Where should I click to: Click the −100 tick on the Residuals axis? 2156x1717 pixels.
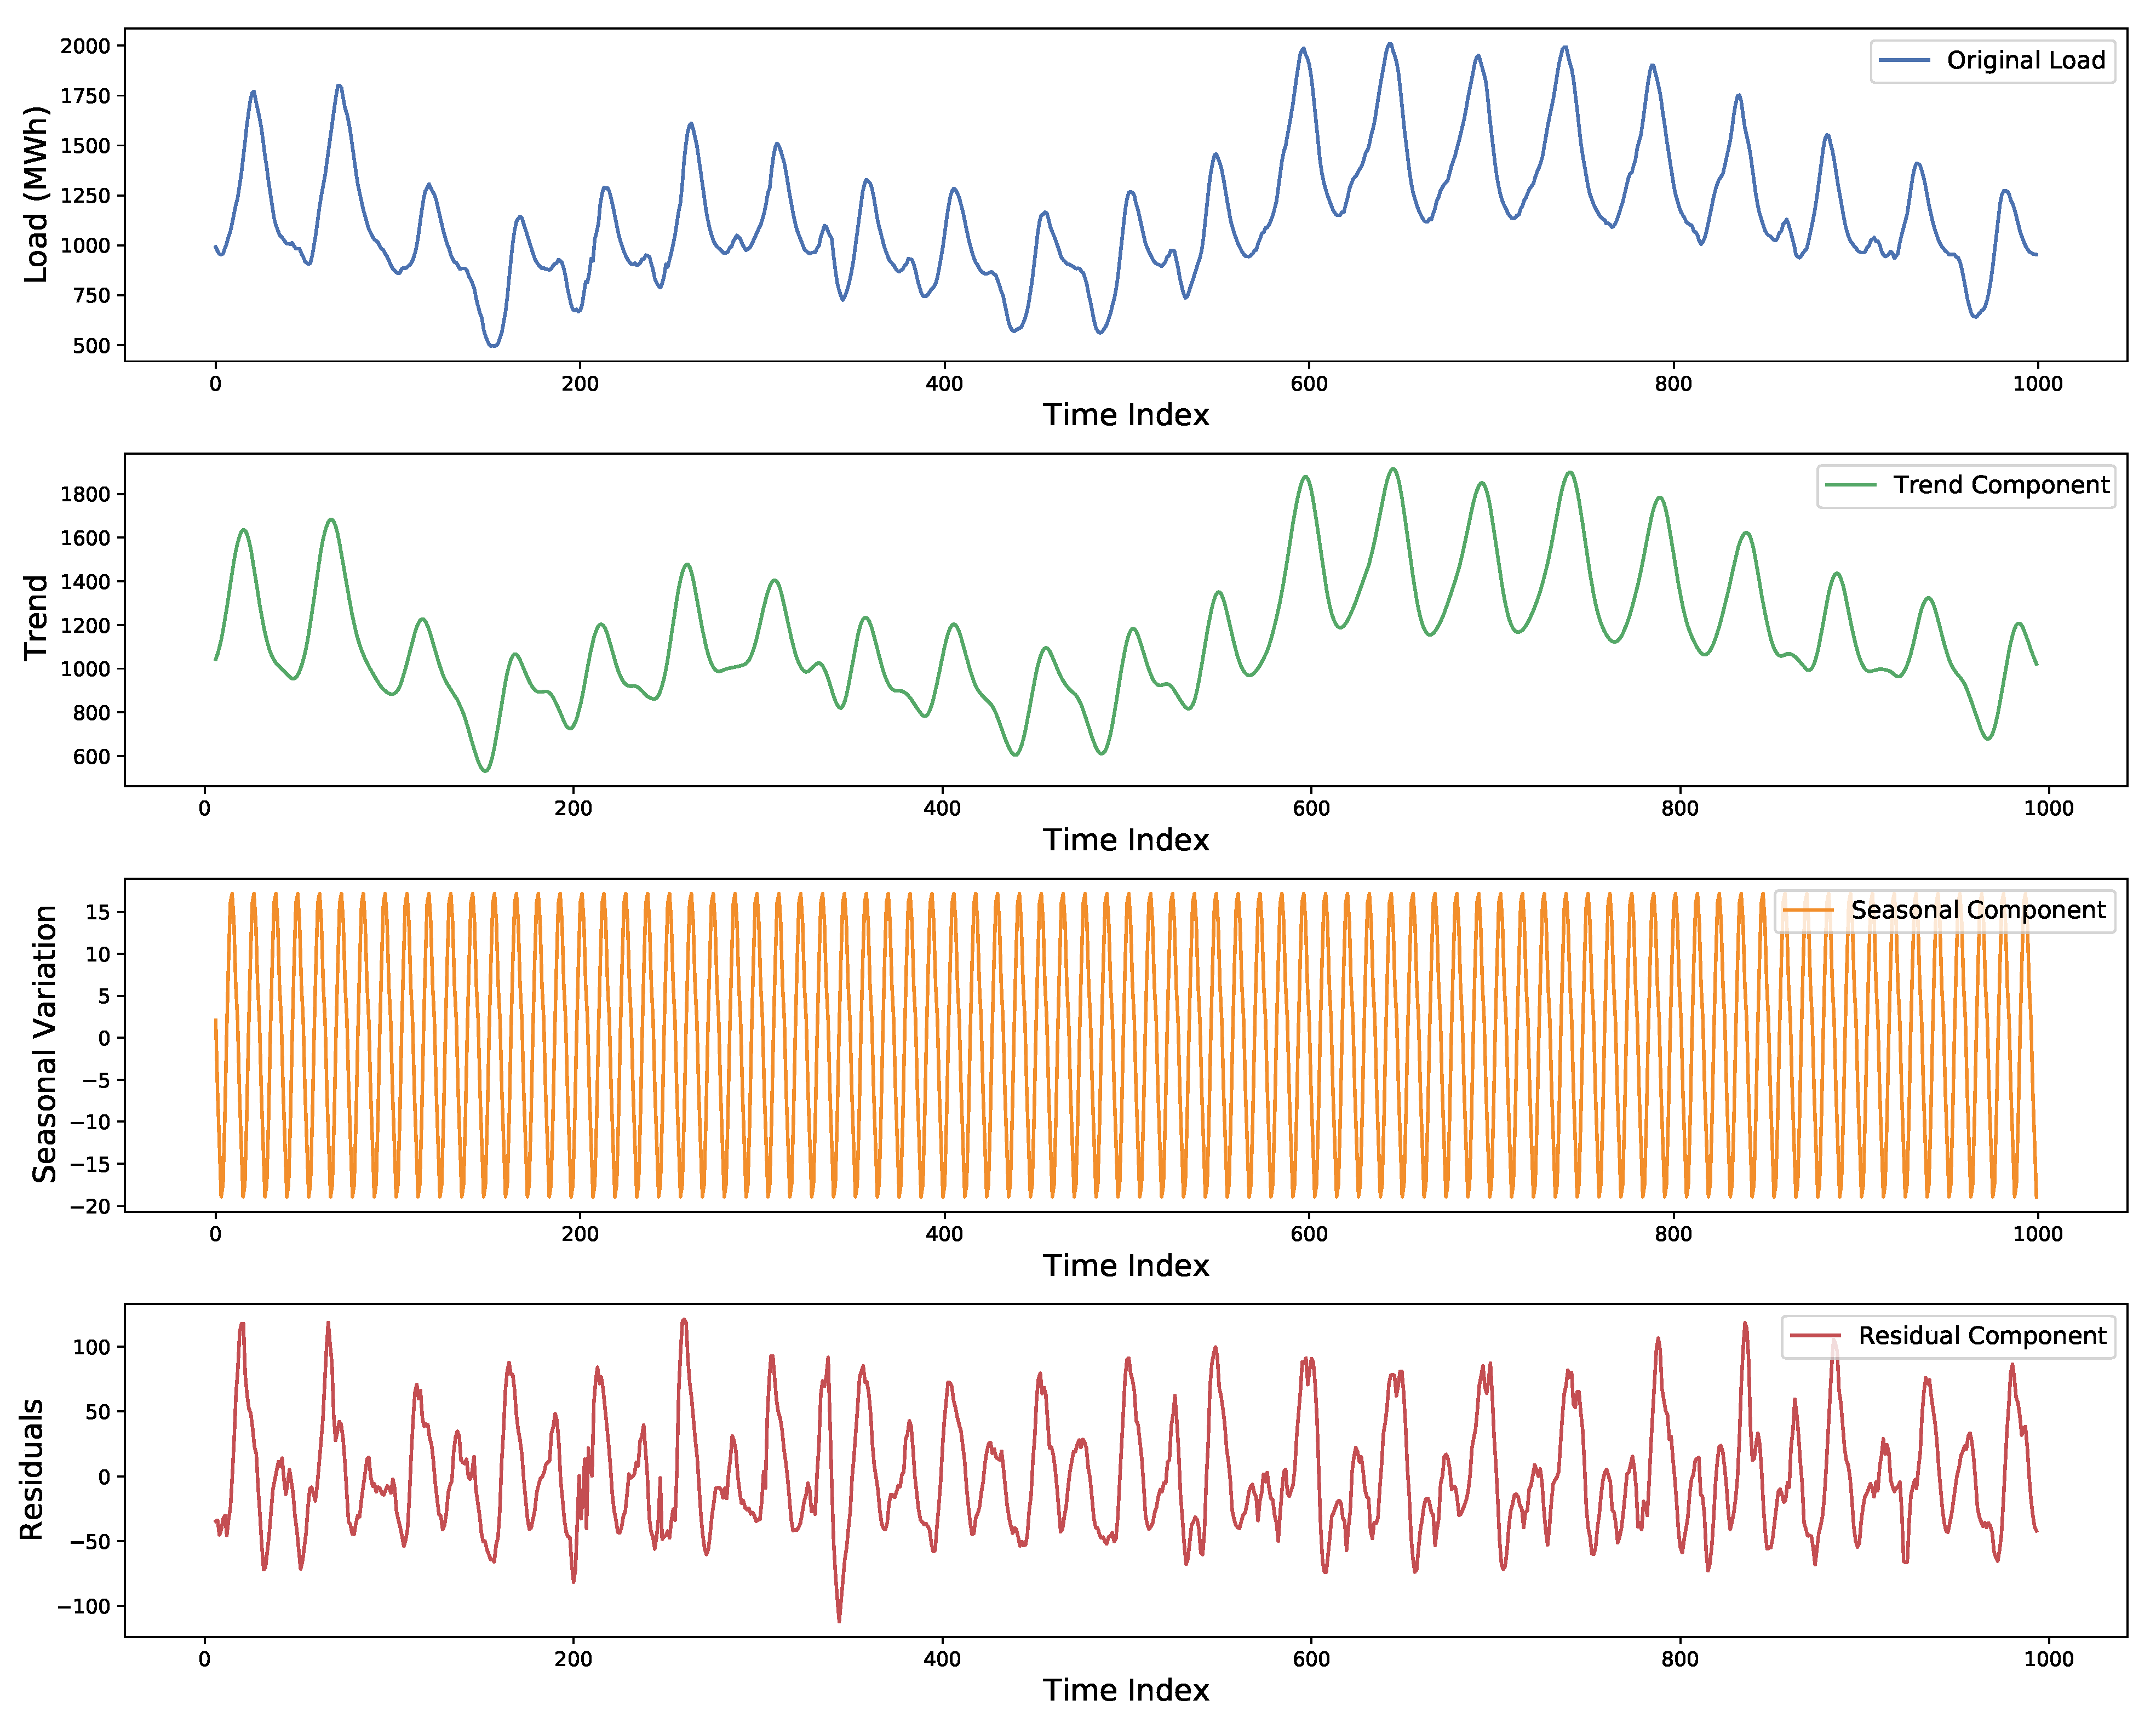coord(83,1607)
